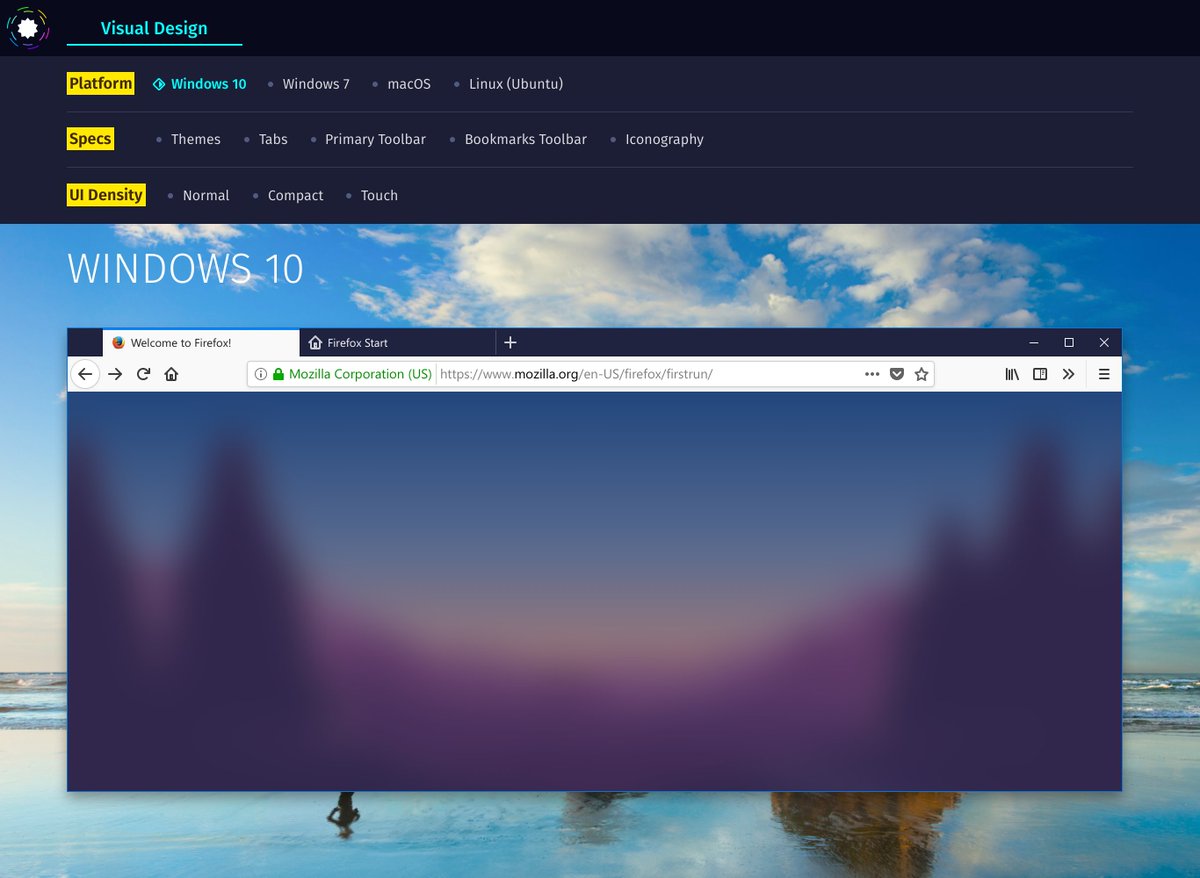
Task: Save page to Pocket icon
Action: click(x=897, y=374)
